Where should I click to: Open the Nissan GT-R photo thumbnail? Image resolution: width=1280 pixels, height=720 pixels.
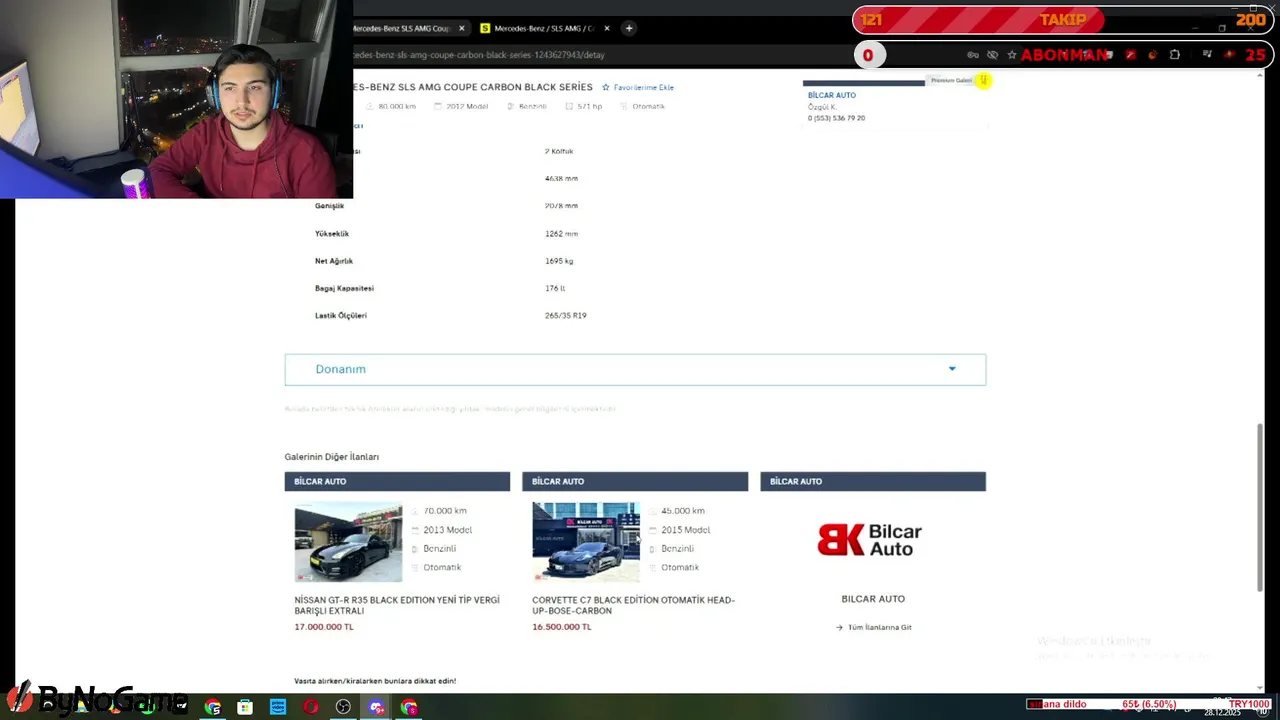[x=348, y=542]
